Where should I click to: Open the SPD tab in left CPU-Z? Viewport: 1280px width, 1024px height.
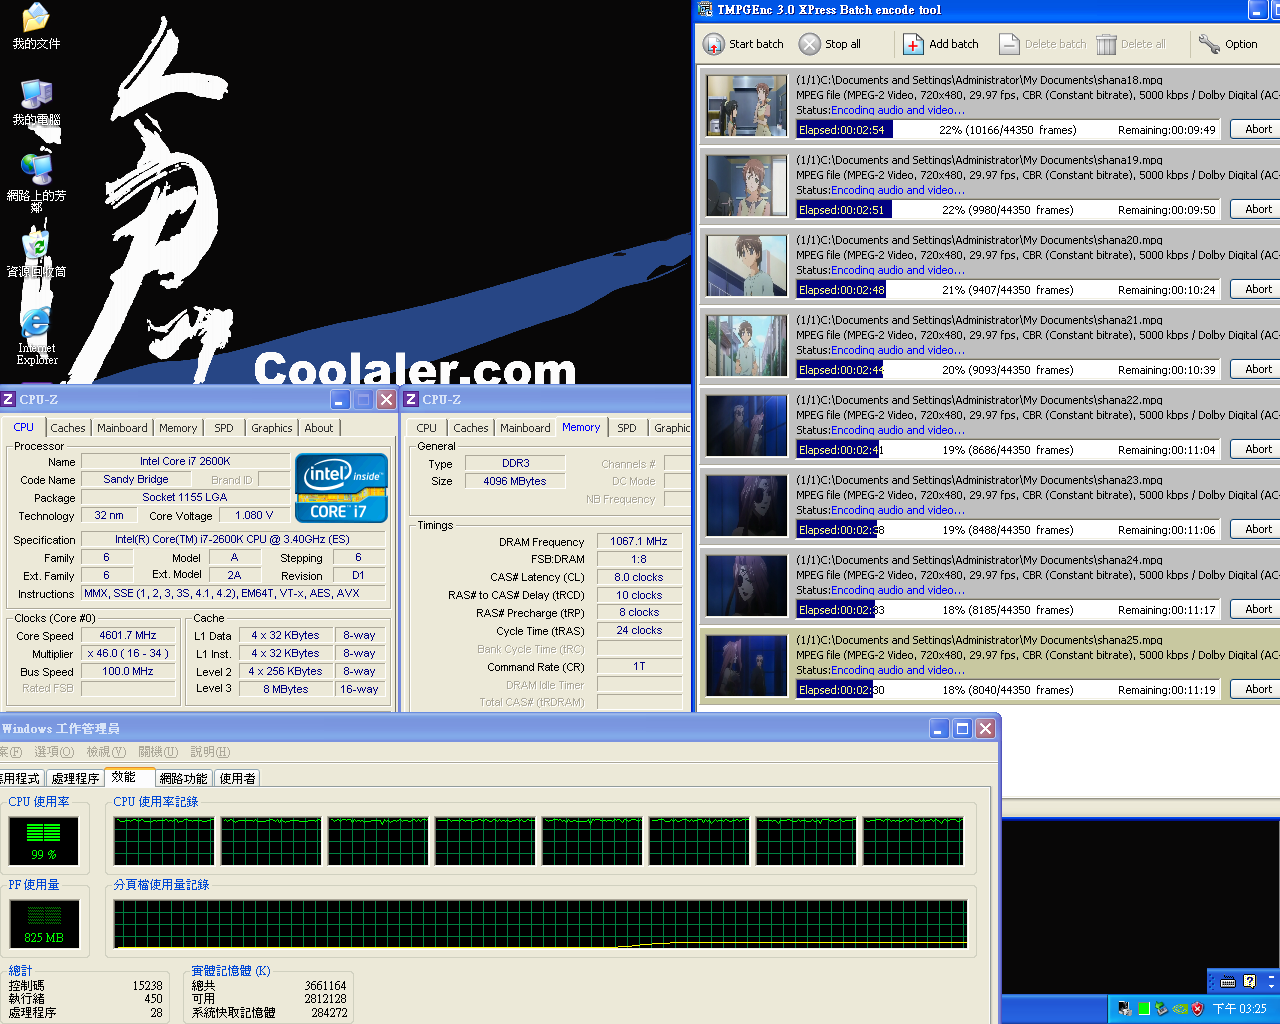tap(224, 428)
